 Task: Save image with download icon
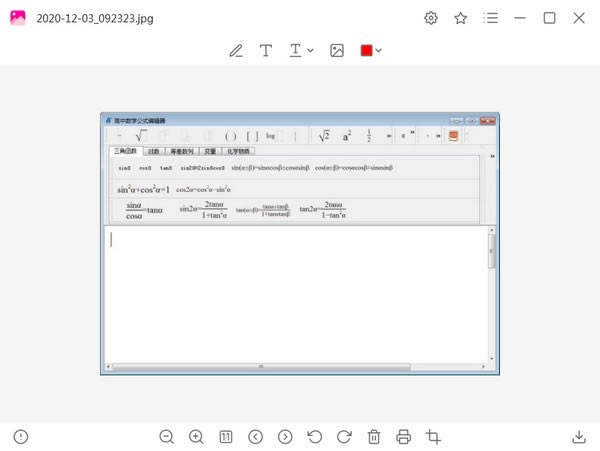coord(579,436)
